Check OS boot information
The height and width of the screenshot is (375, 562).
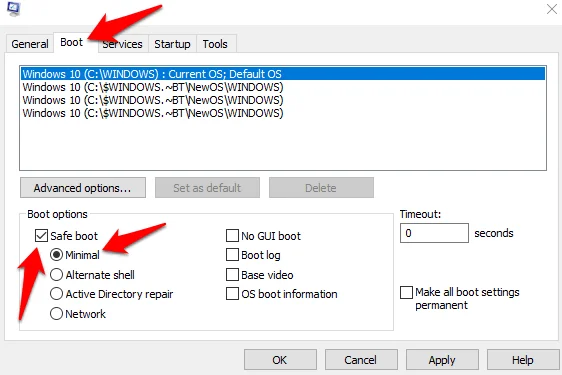point(232,294)
